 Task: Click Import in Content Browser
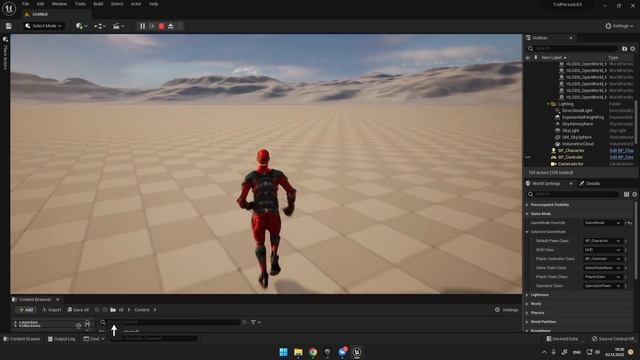point(51,310)
